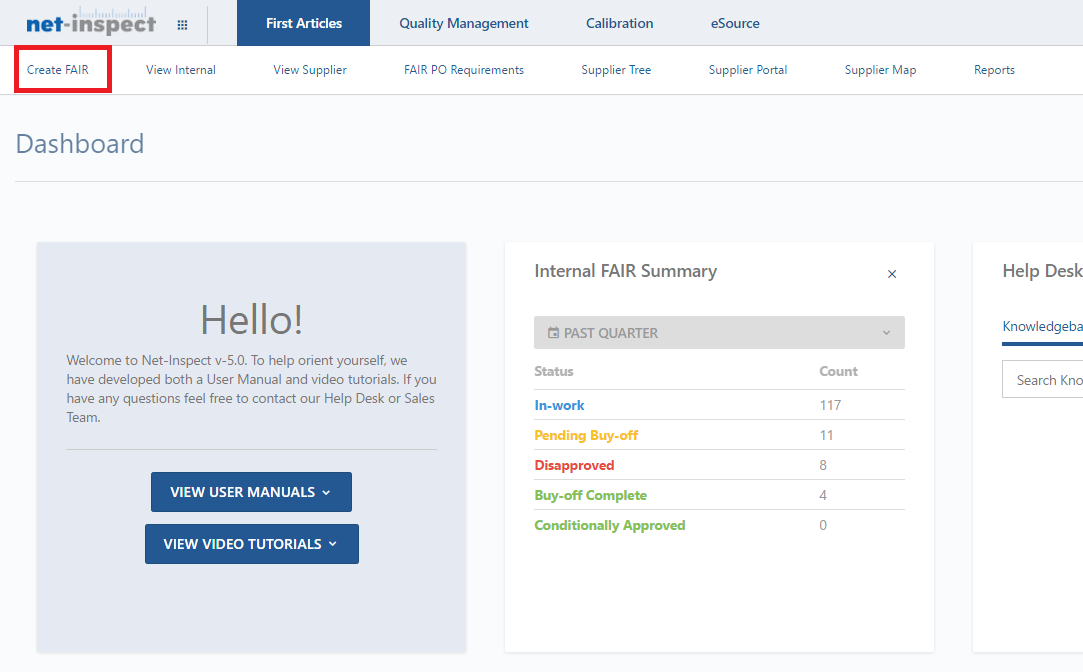1083x672 pixels.
Task: Close the Internal FAIR Summary card
Action: [892, 274]
